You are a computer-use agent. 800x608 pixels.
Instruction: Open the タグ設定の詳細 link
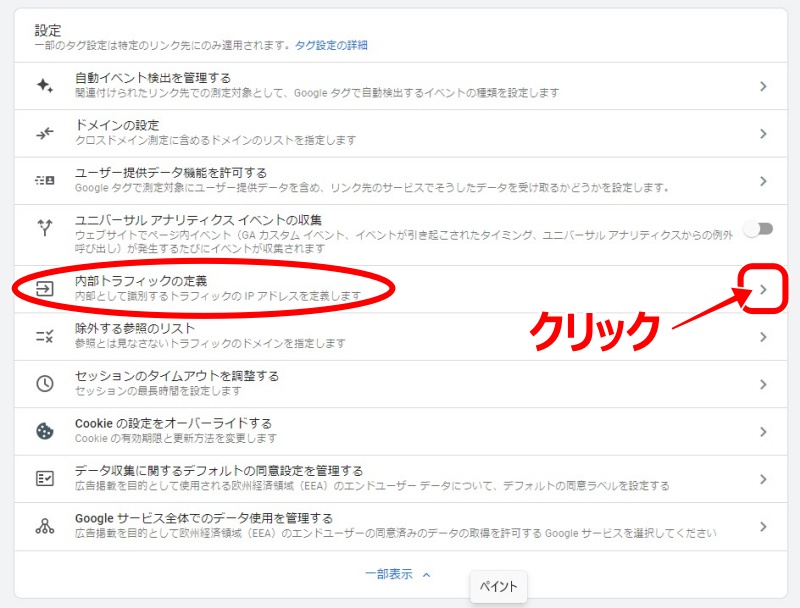331,45
